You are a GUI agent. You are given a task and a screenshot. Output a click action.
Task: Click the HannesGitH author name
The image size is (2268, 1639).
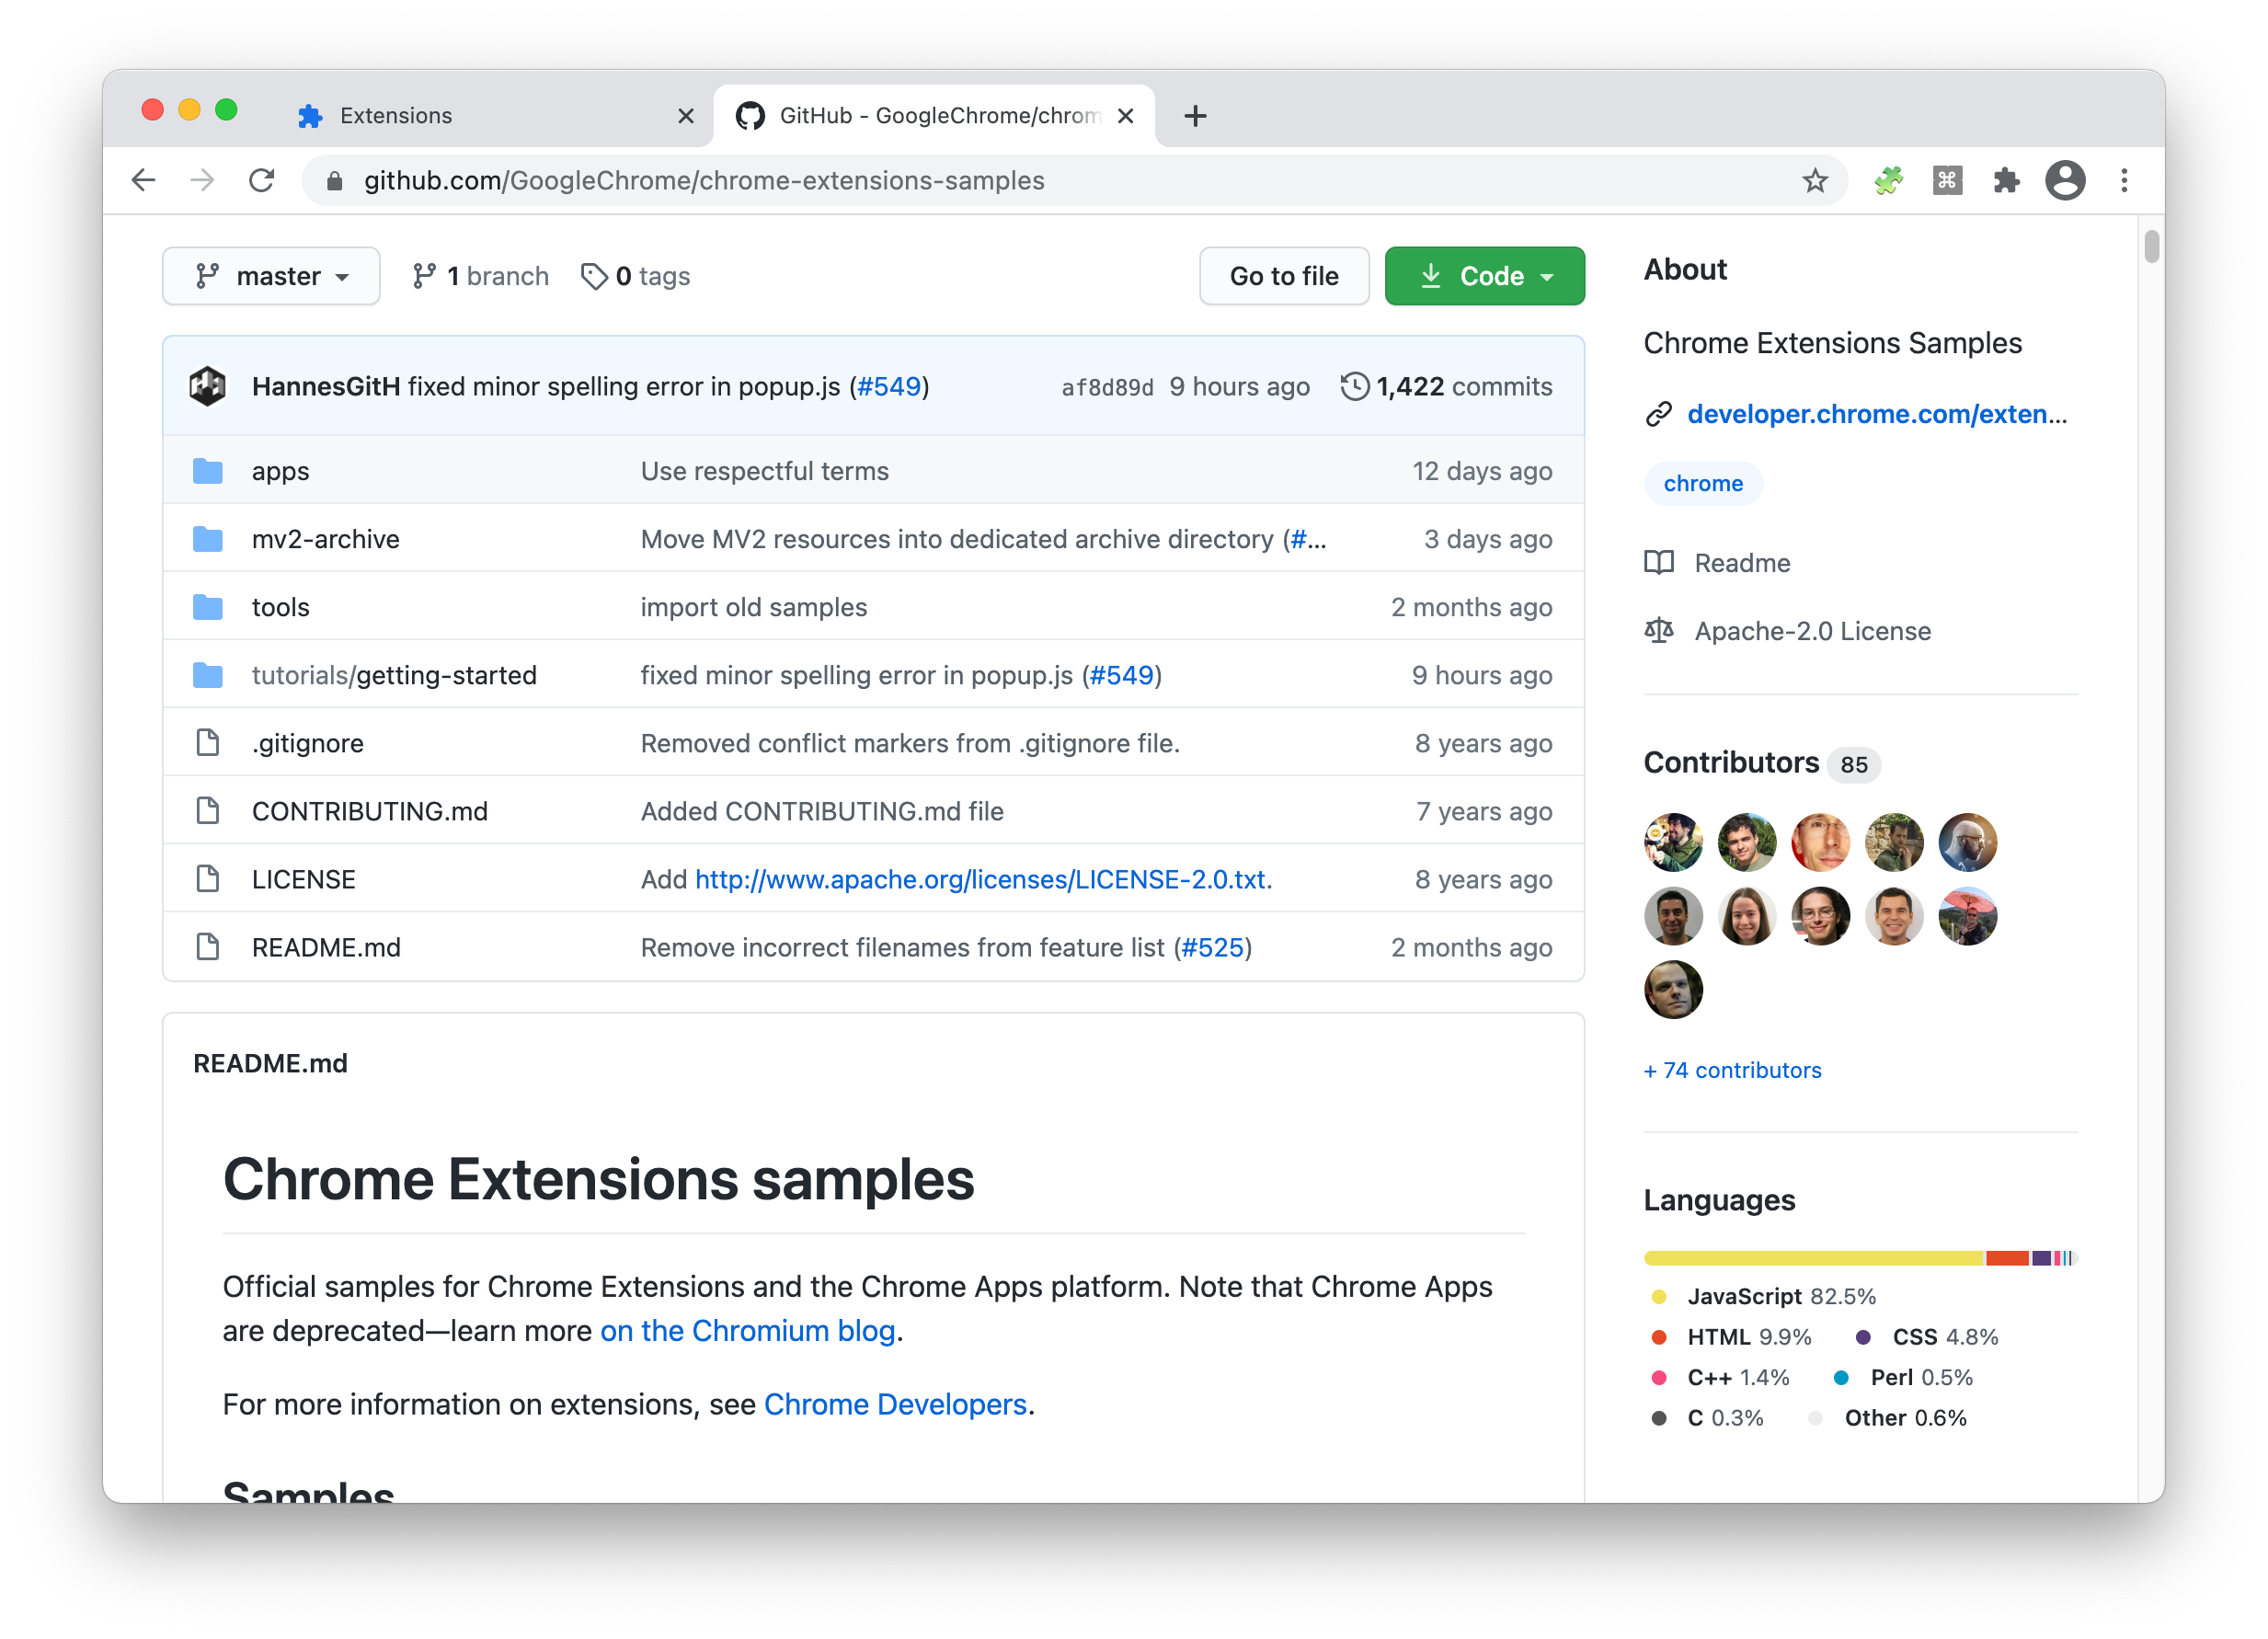[326, 386]
